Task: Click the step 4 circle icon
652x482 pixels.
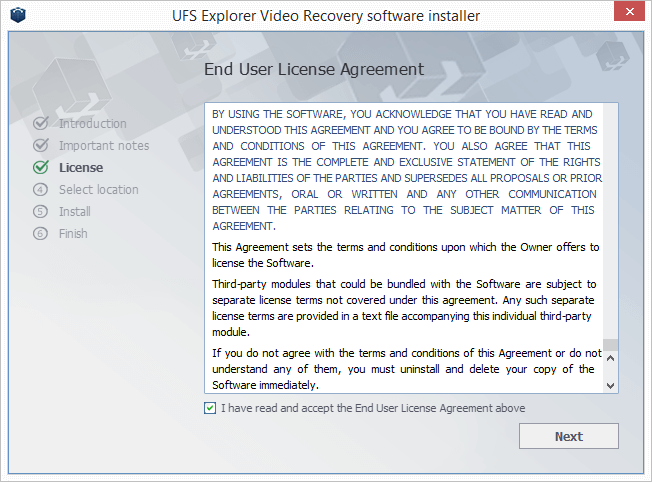Action: (40, 190)
